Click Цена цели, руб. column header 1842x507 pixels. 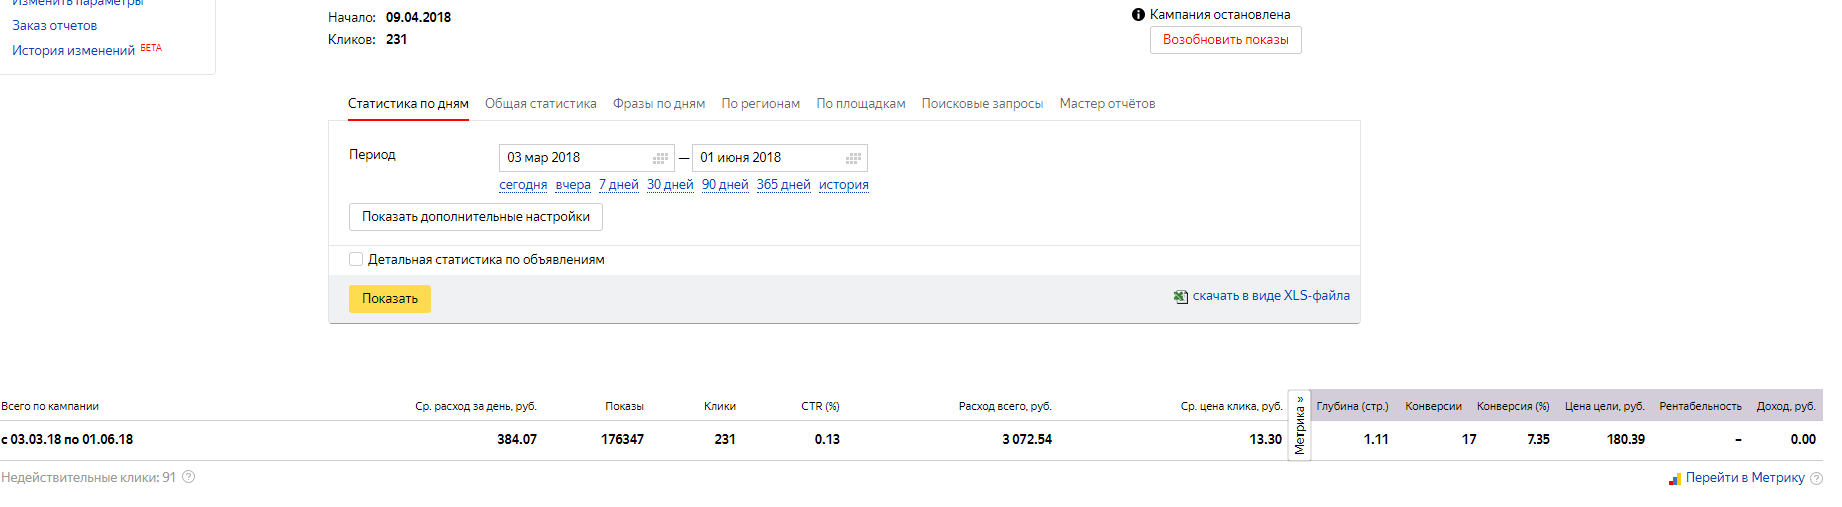point(1605,406)
